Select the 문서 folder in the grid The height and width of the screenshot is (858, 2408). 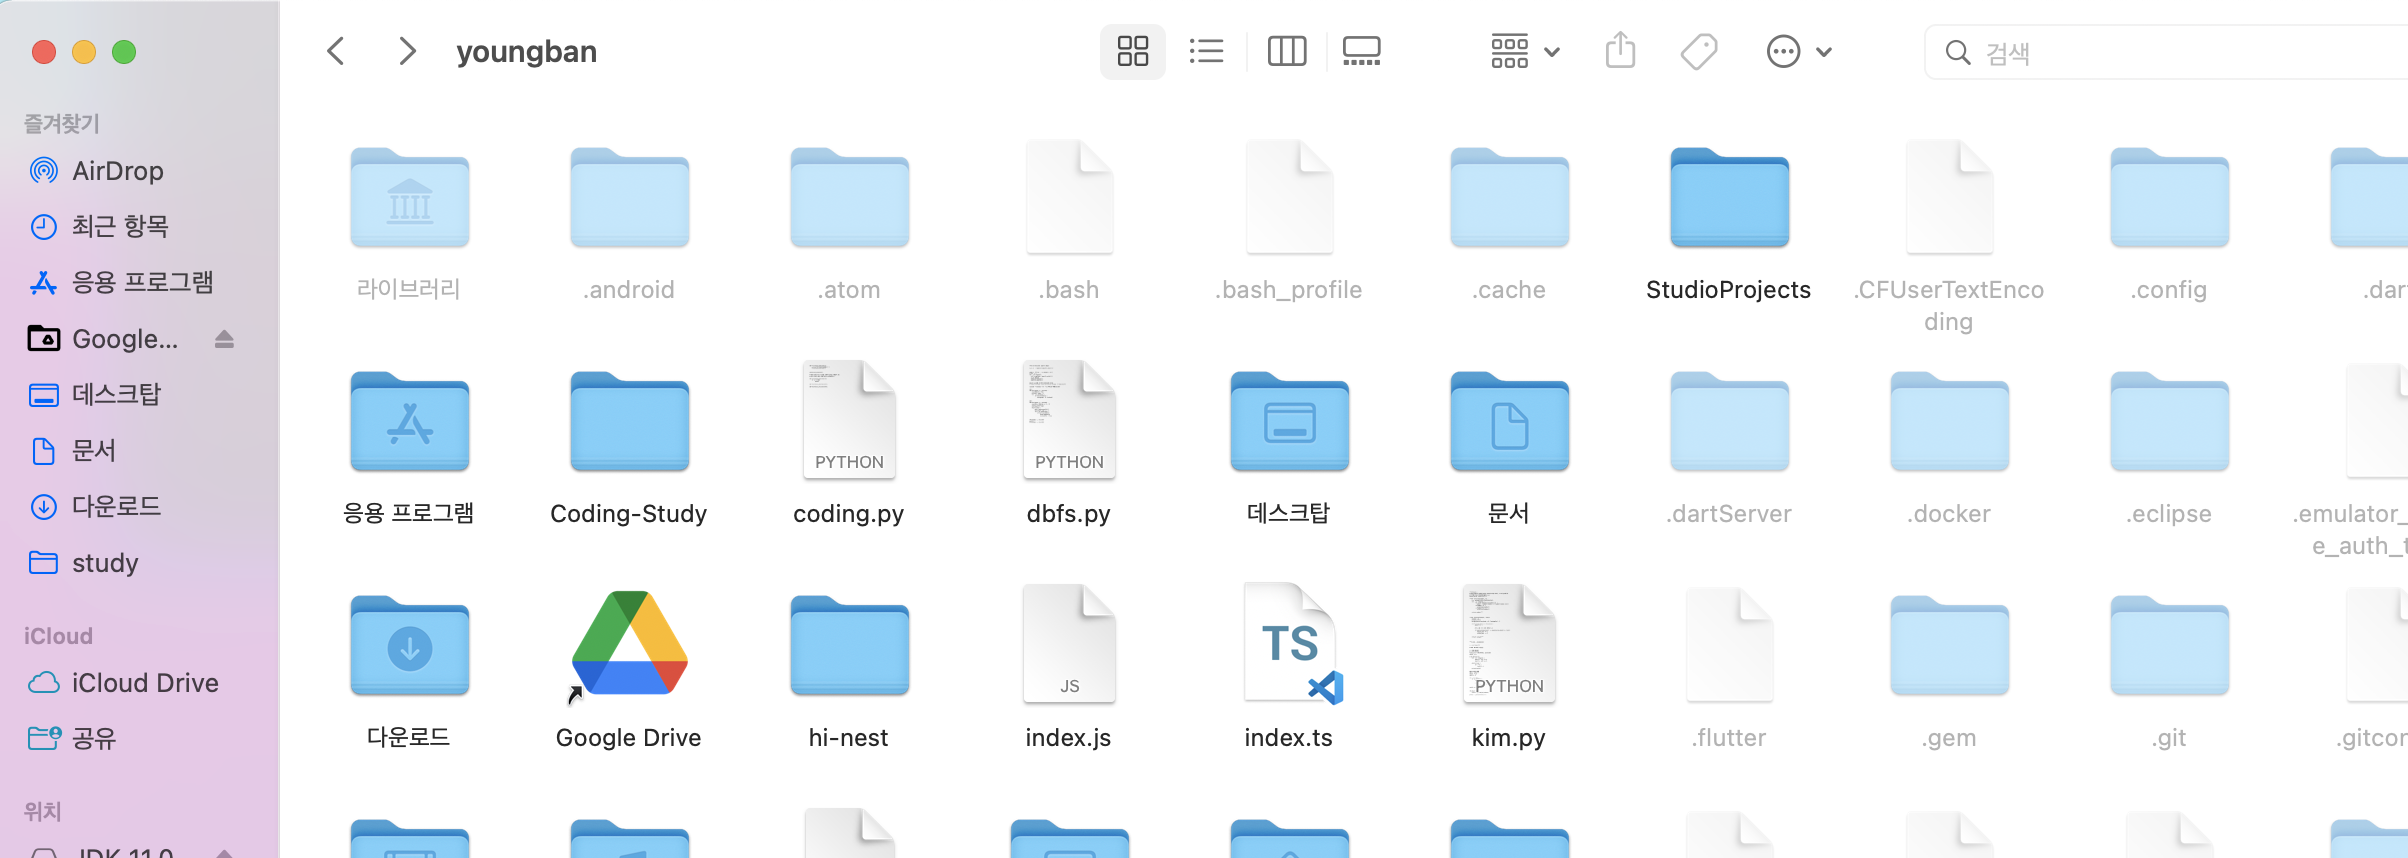[1510, 422]
